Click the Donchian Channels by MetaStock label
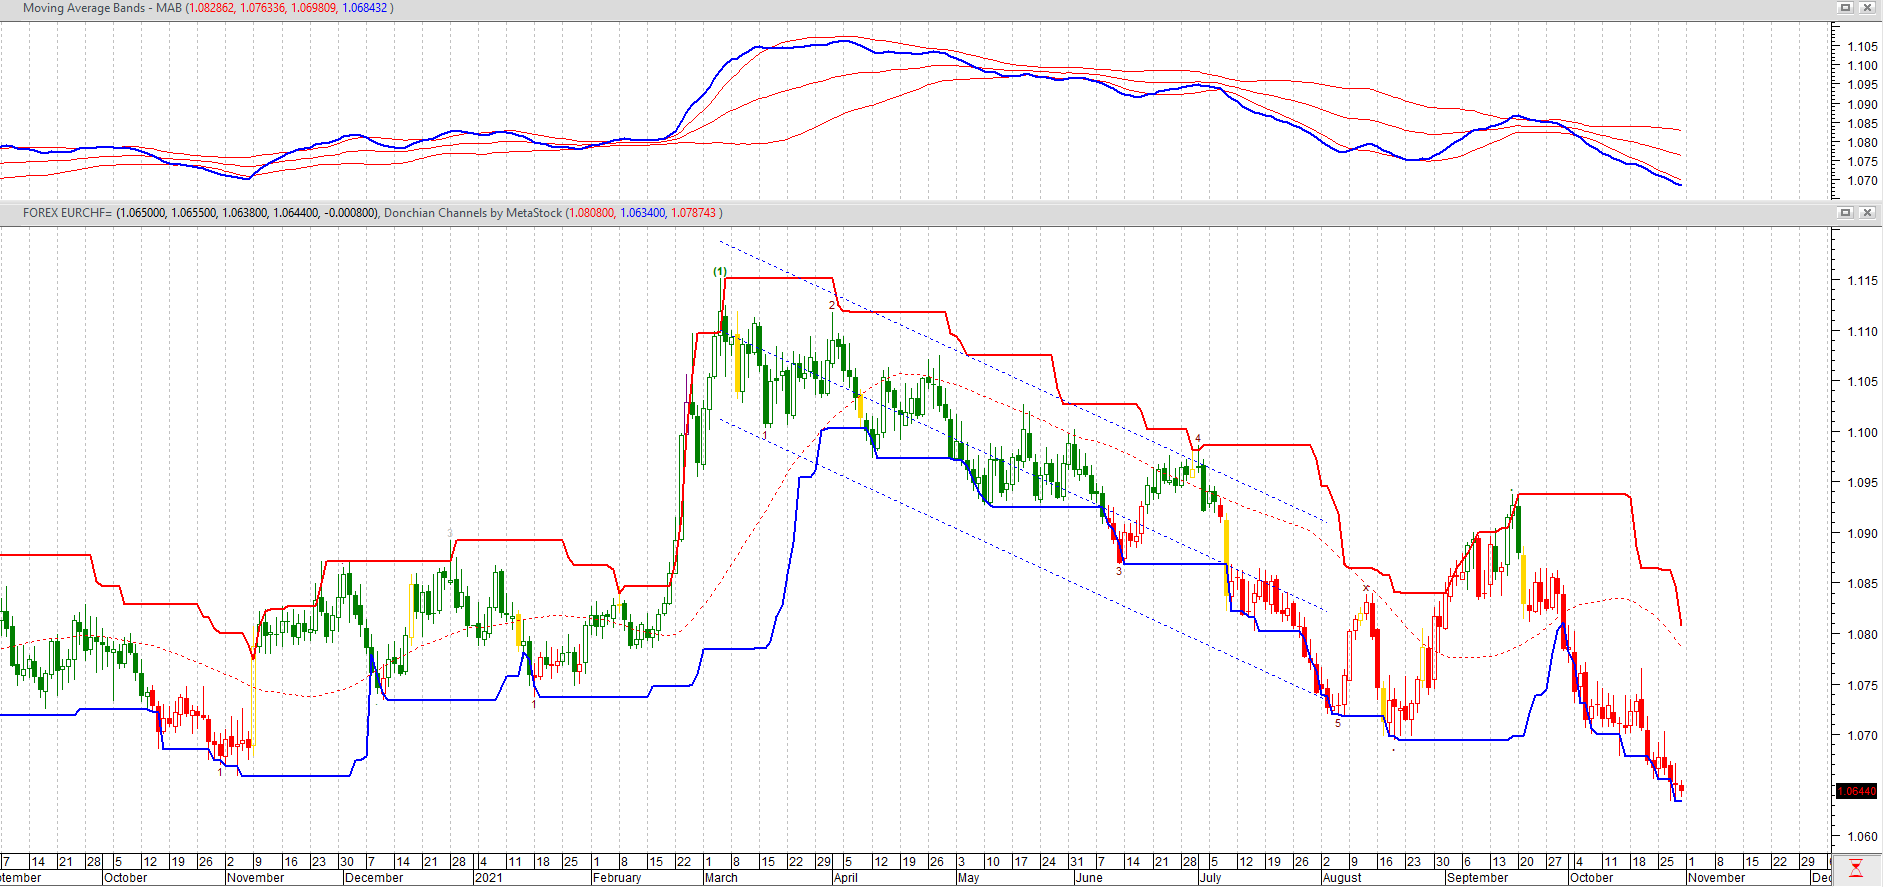 [x=473, y=213]
